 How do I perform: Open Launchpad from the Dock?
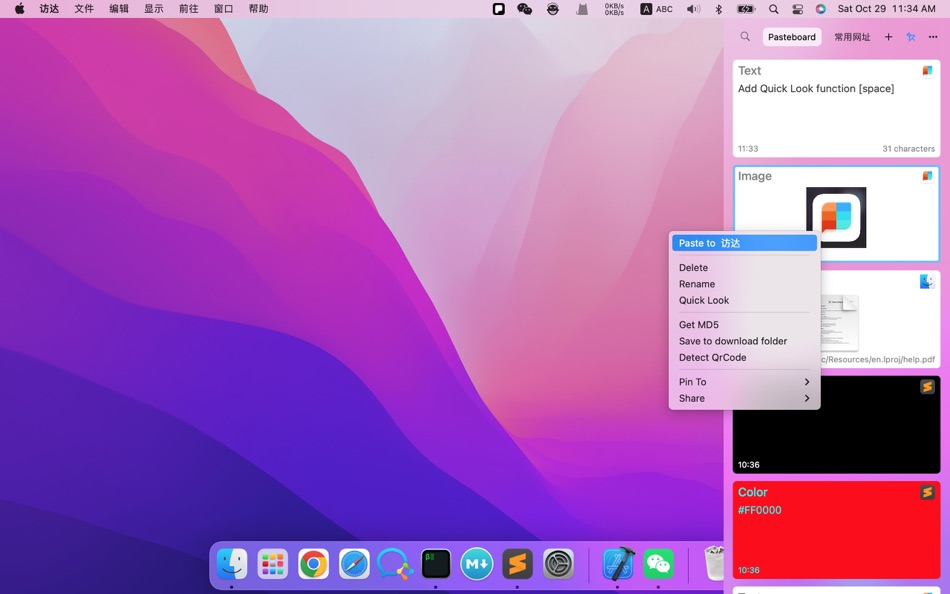pyautogui.click(x=273, y=564)
